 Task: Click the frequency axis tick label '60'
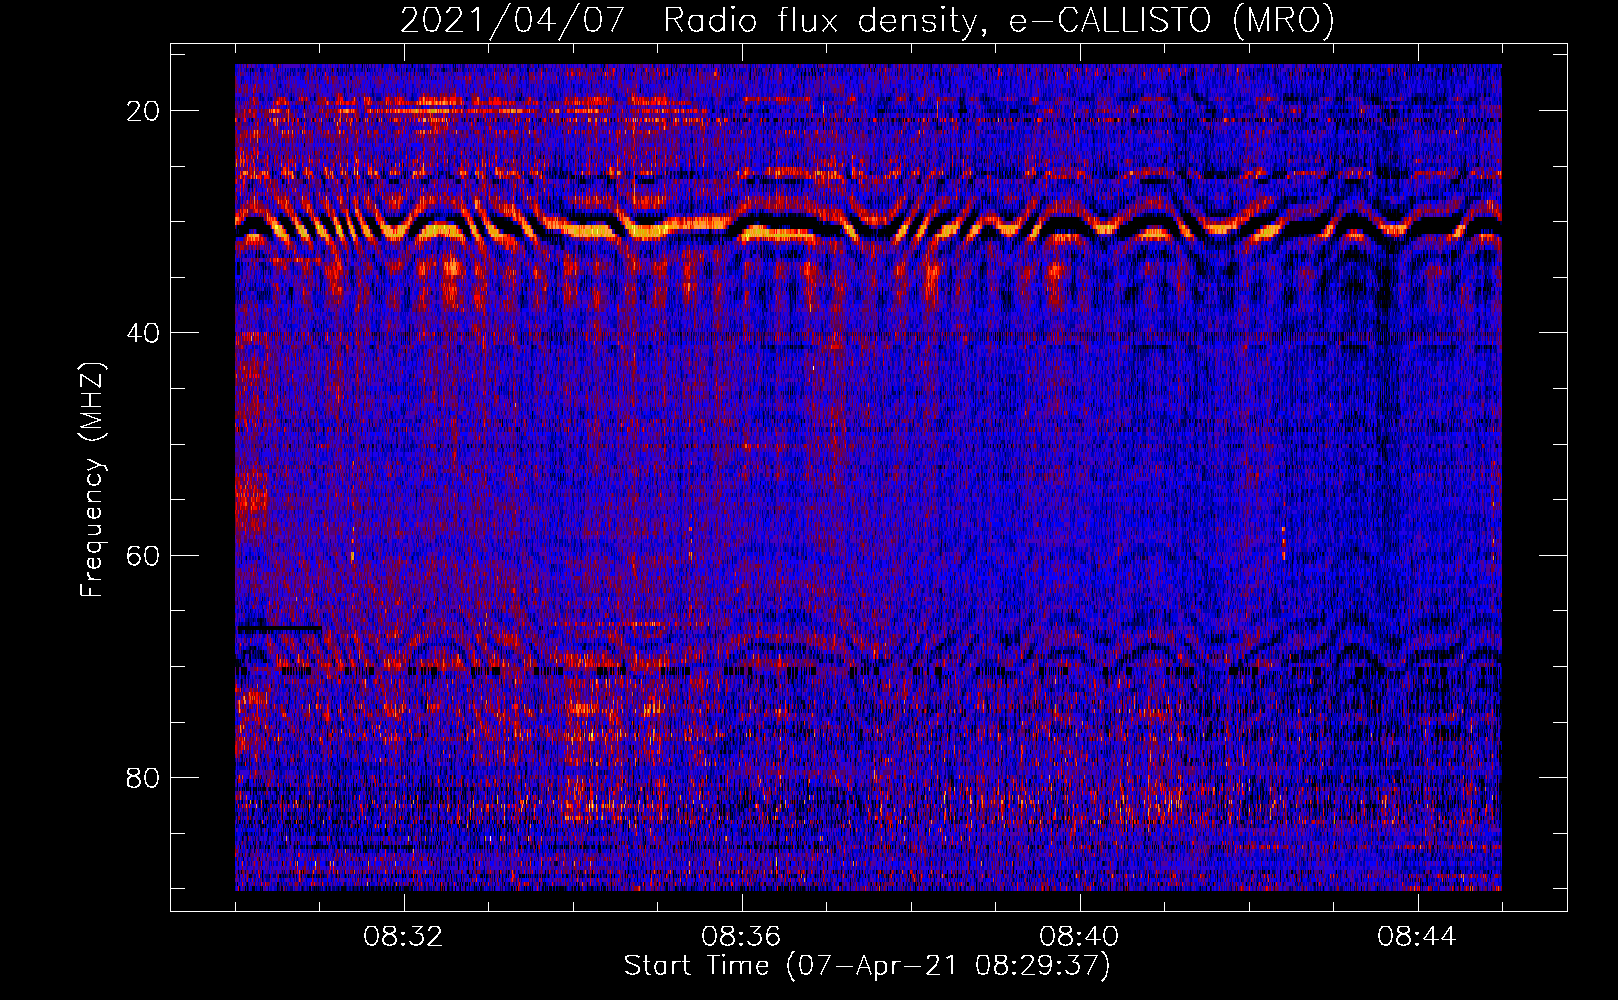[x=144, y=555]
